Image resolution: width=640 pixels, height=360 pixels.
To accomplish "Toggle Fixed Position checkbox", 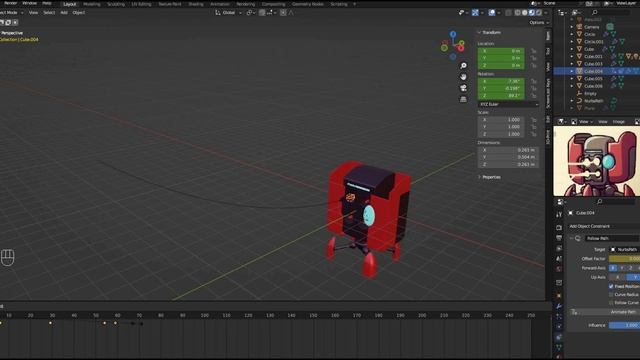I will 611,287.
